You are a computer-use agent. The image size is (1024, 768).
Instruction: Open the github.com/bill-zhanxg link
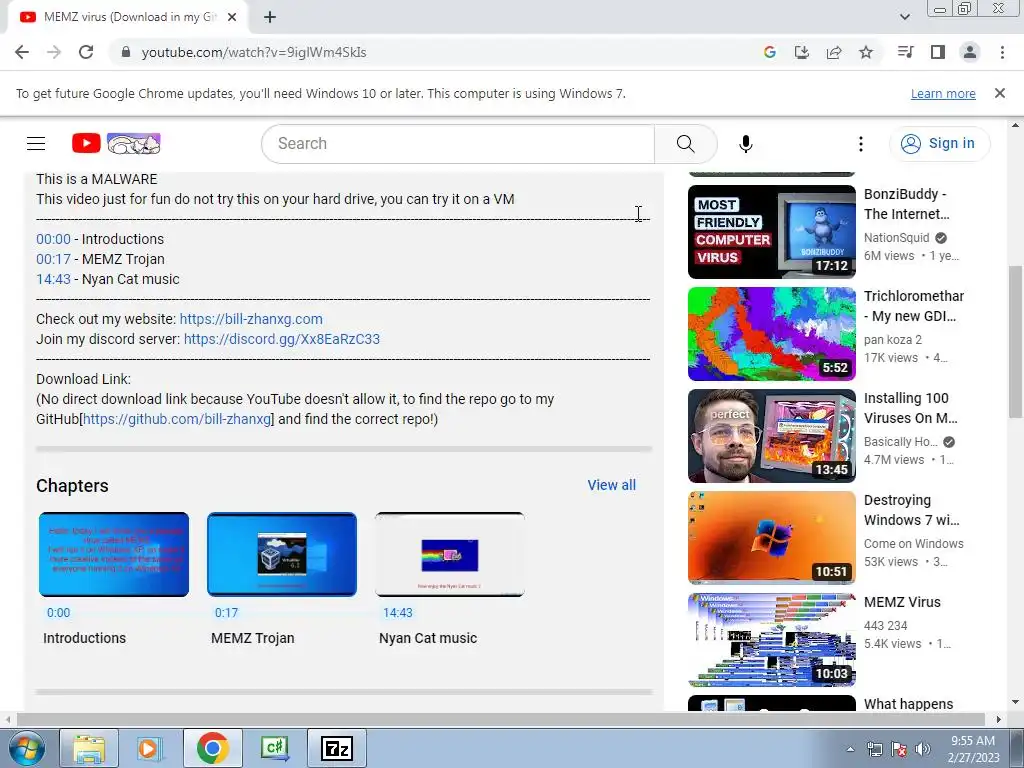coord(177,419)
